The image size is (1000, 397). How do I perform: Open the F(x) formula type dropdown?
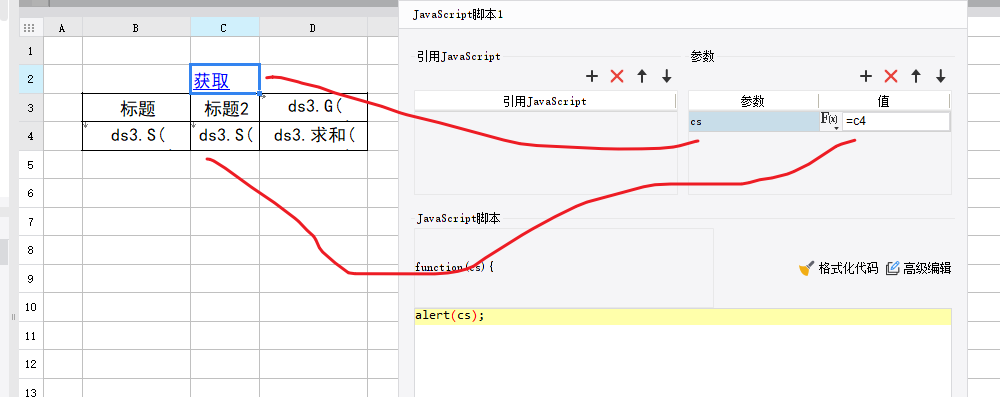[830, 121]
